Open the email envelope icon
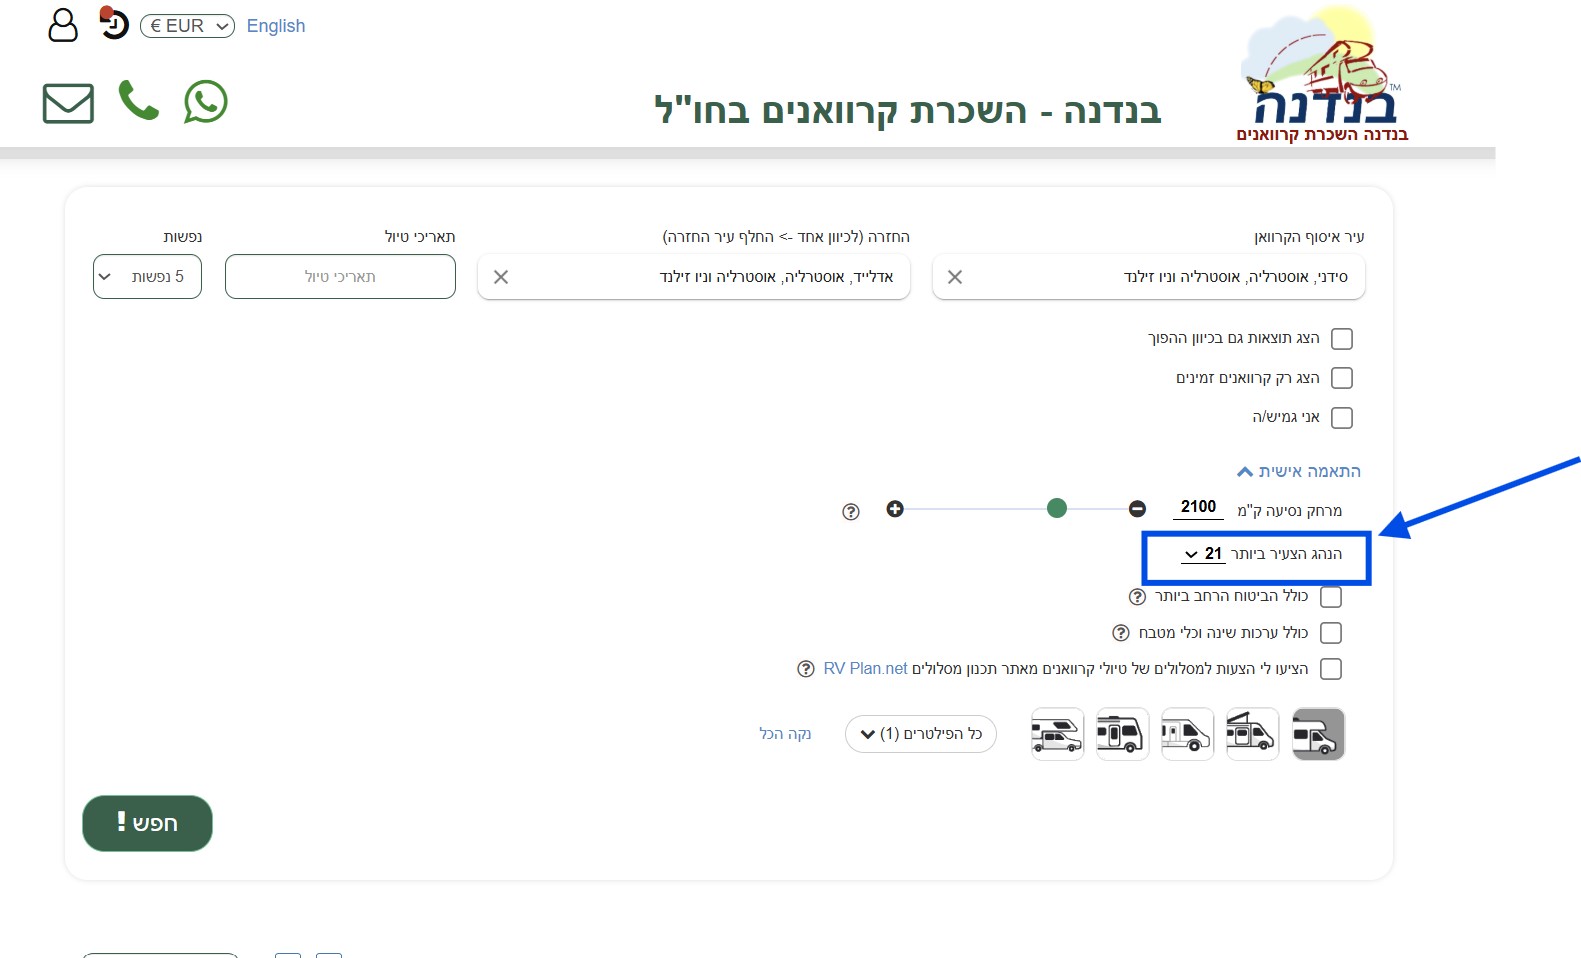1581x958 pixels. tap(68, 103)
